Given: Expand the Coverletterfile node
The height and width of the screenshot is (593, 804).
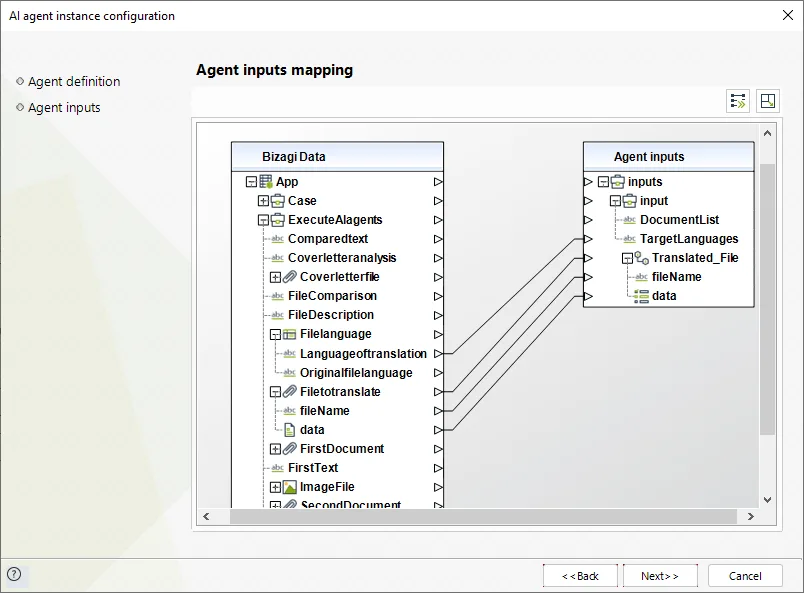Looking at the screenshot, I should [x=275, y=277].
